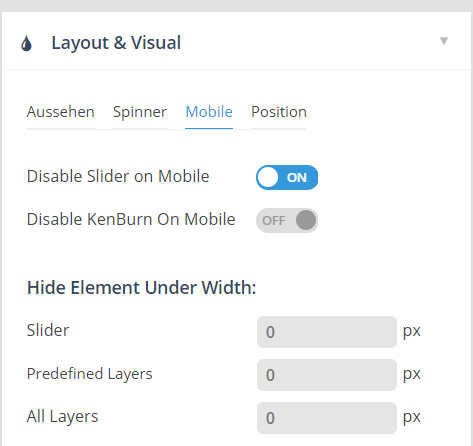The height and width of the screenshot is (446, 473).
Task: Enable the Disable KenBurn On Mobile toggle
Action: click(x=287, y=220)
